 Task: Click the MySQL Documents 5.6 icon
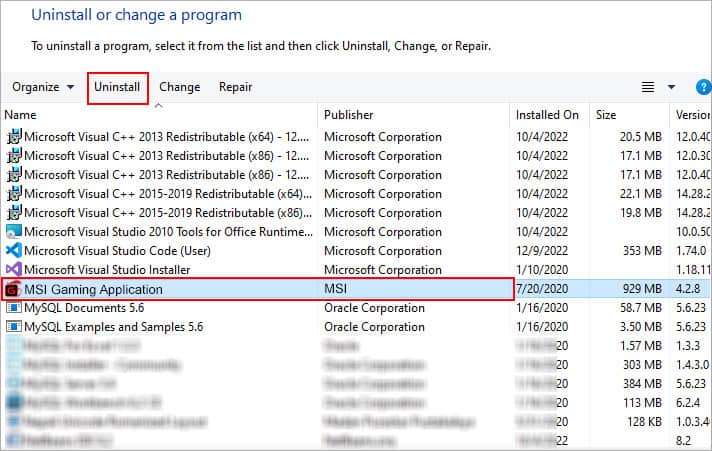coord(14,308)
